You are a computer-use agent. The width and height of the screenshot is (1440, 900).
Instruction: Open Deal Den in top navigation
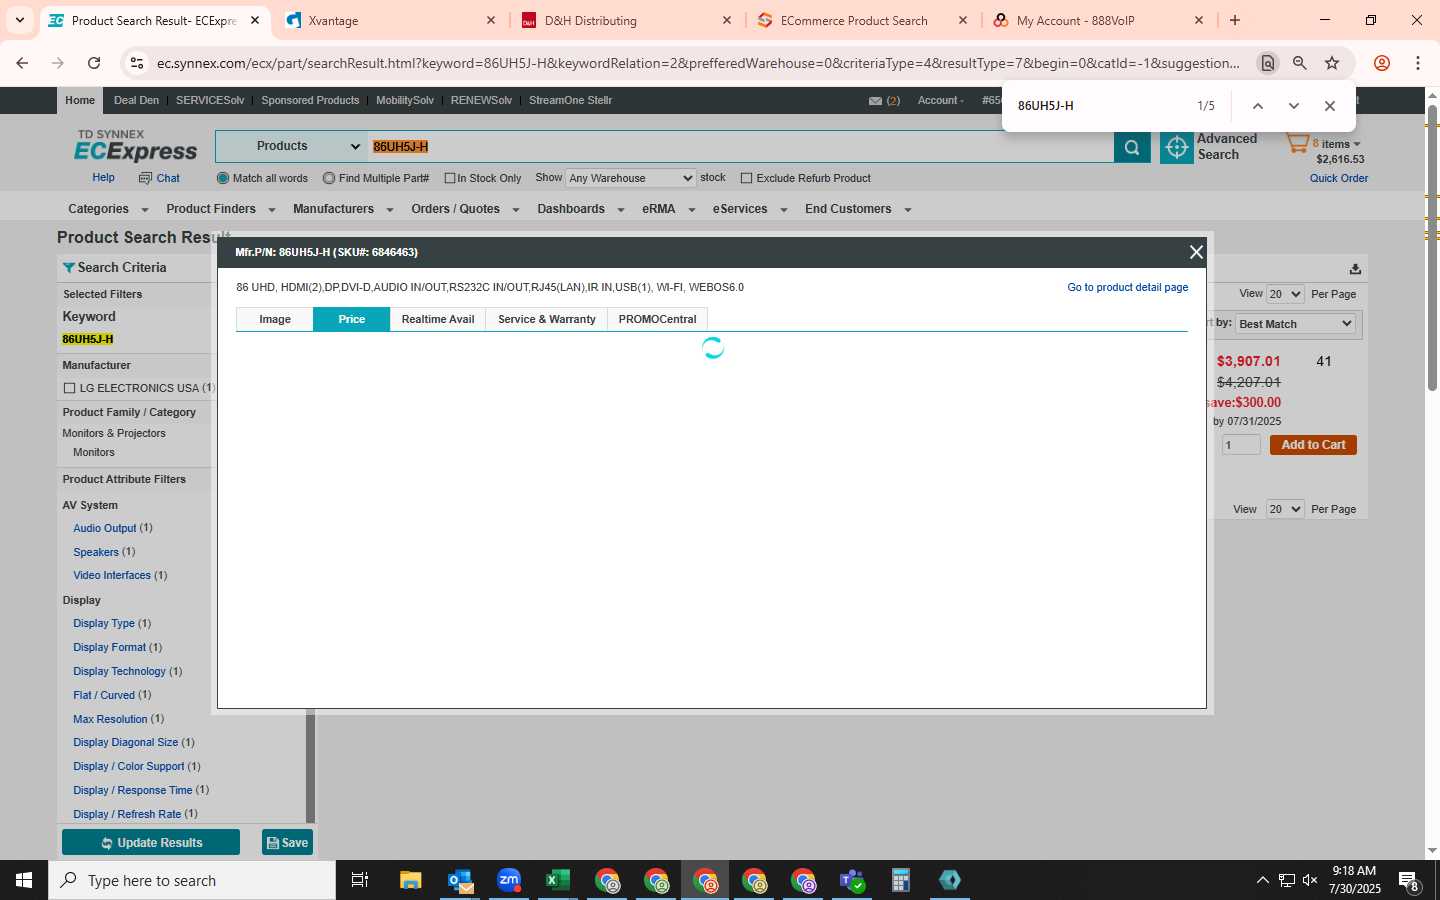pyautogui.click(x=136, y=100)
